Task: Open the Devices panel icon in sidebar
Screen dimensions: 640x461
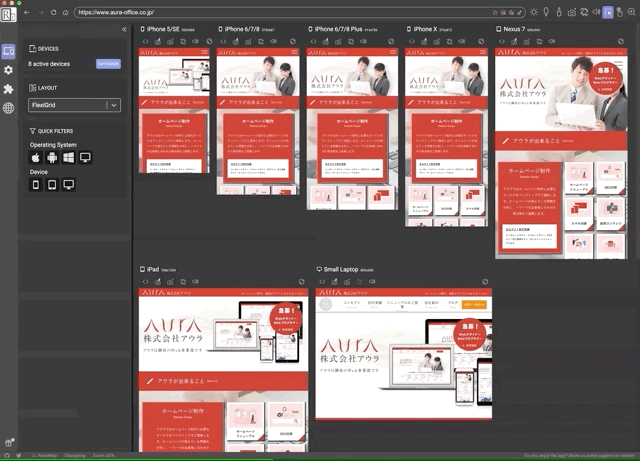Action: click(8, 51)
